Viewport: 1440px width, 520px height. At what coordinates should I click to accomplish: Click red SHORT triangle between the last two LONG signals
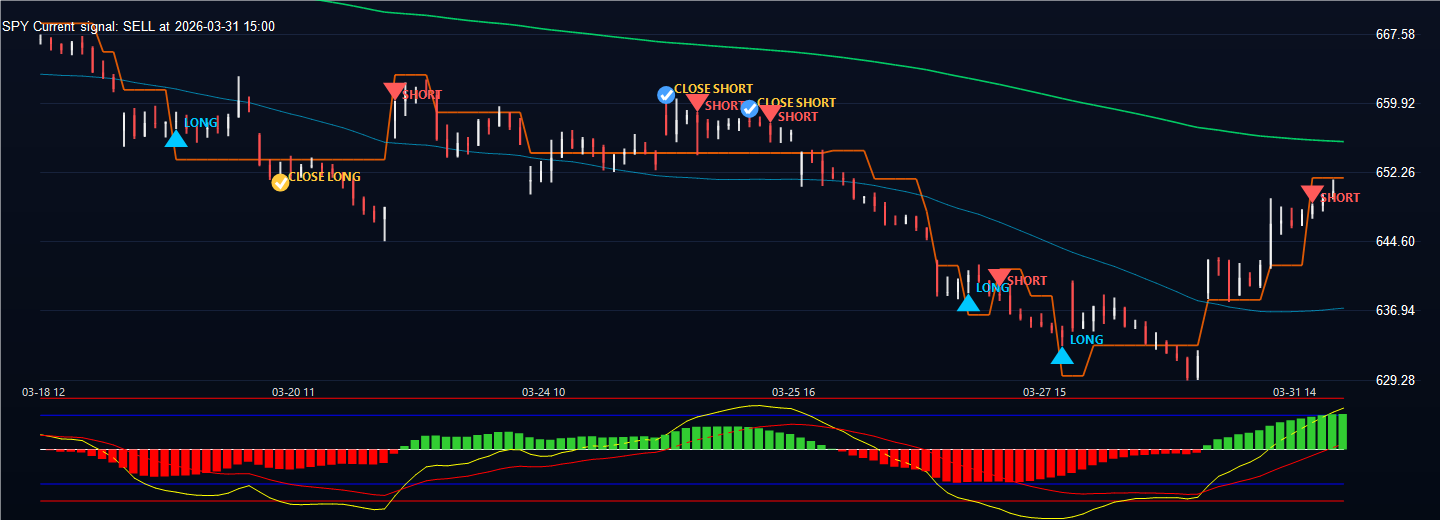[999, 277]
